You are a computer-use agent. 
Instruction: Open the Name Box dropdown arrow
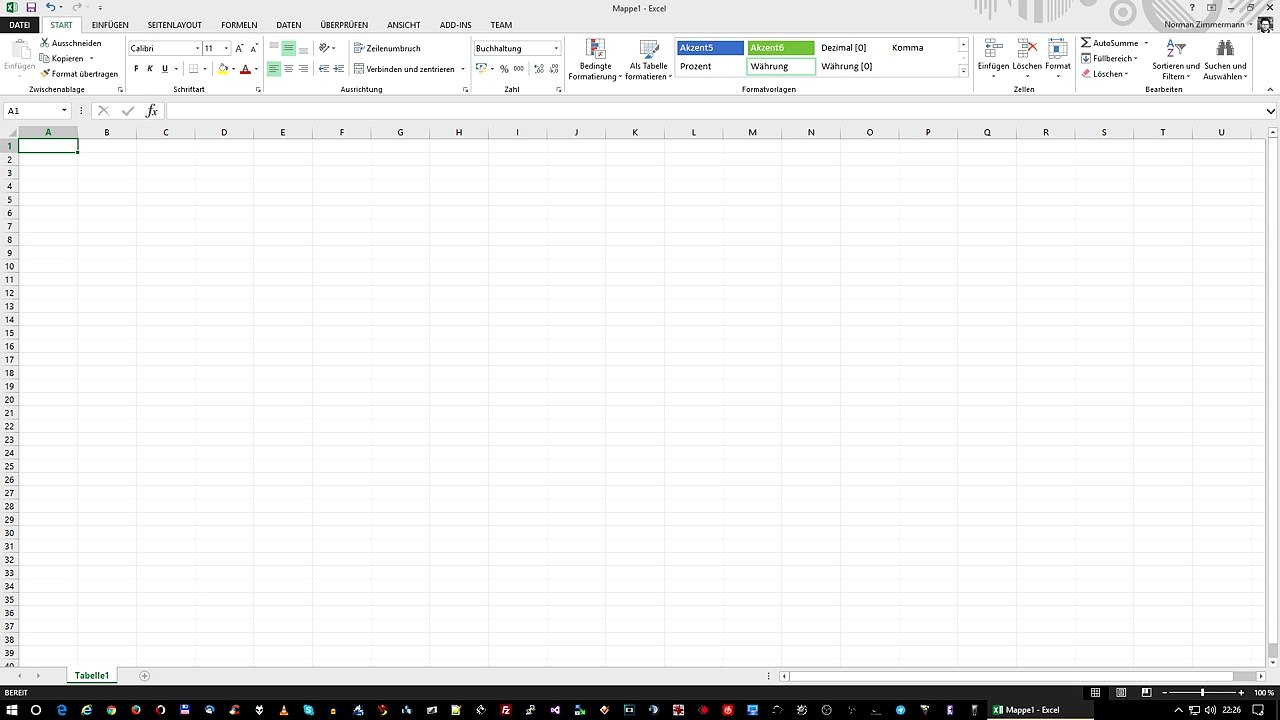point(64,111)
